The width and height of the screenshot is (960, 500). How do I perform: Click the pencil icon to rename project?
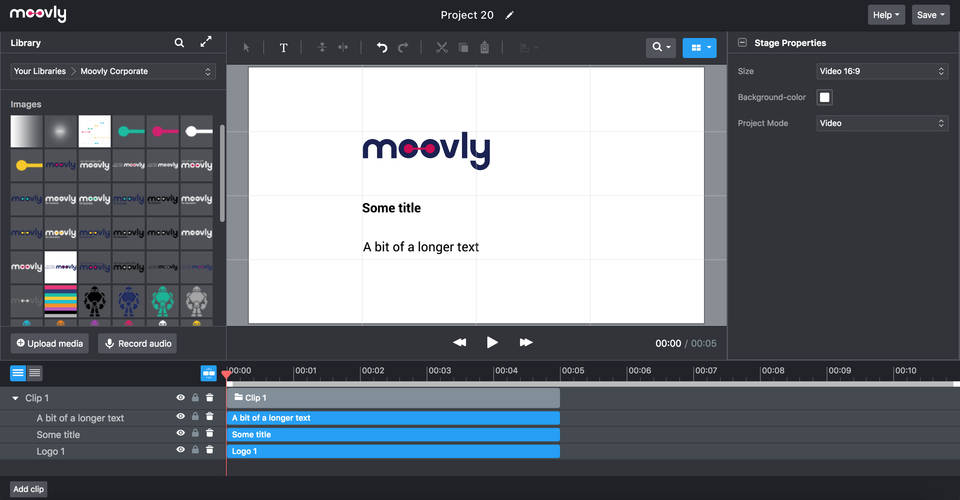510,15
